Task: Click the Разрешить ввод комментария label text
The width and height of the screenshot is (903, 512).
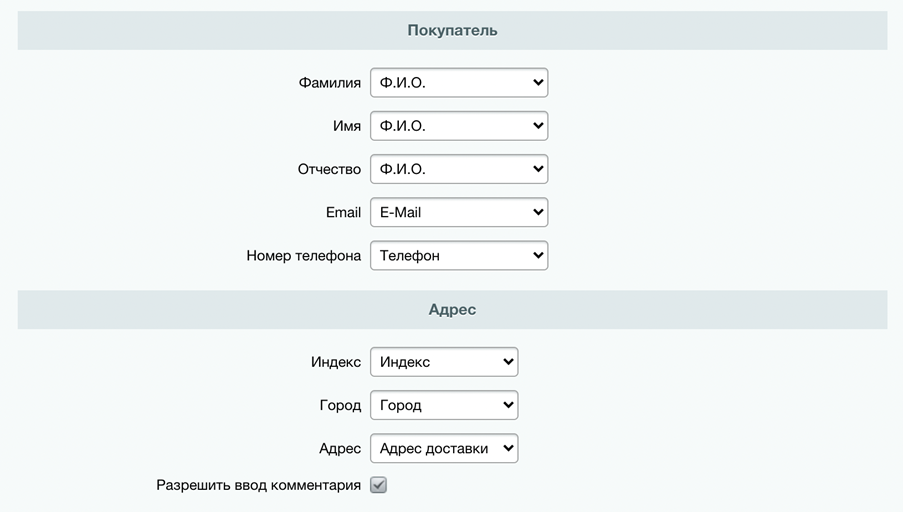Action: click(x=258, y=485)
